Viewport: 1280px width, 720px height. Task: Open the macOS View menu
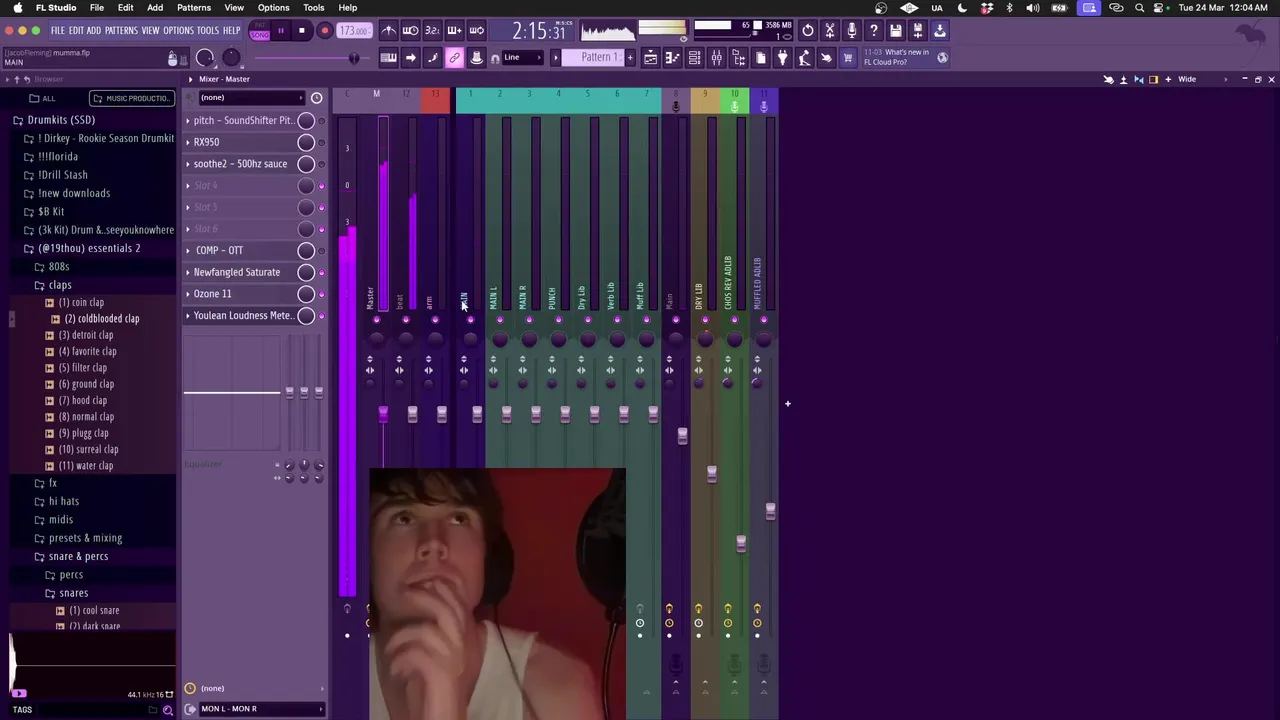(234, 8)
